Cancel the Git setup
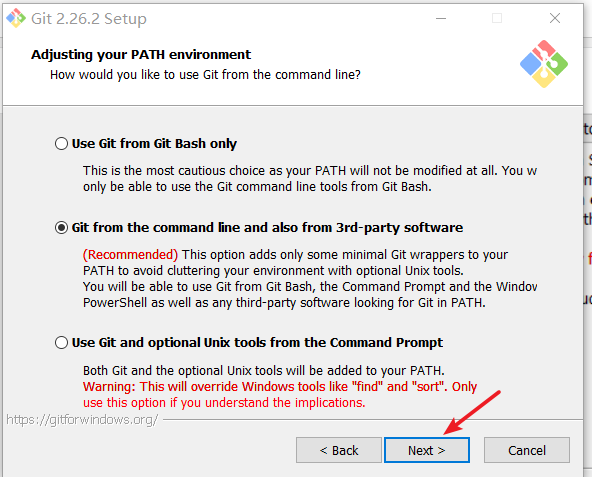Screen dimensions: 592x477 point(527,450)
